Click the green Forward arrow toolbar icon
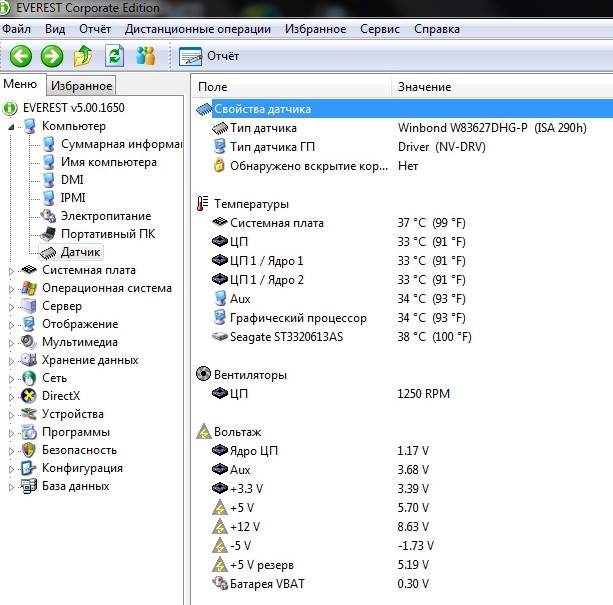Screen dimensions: 613x605 52,56
